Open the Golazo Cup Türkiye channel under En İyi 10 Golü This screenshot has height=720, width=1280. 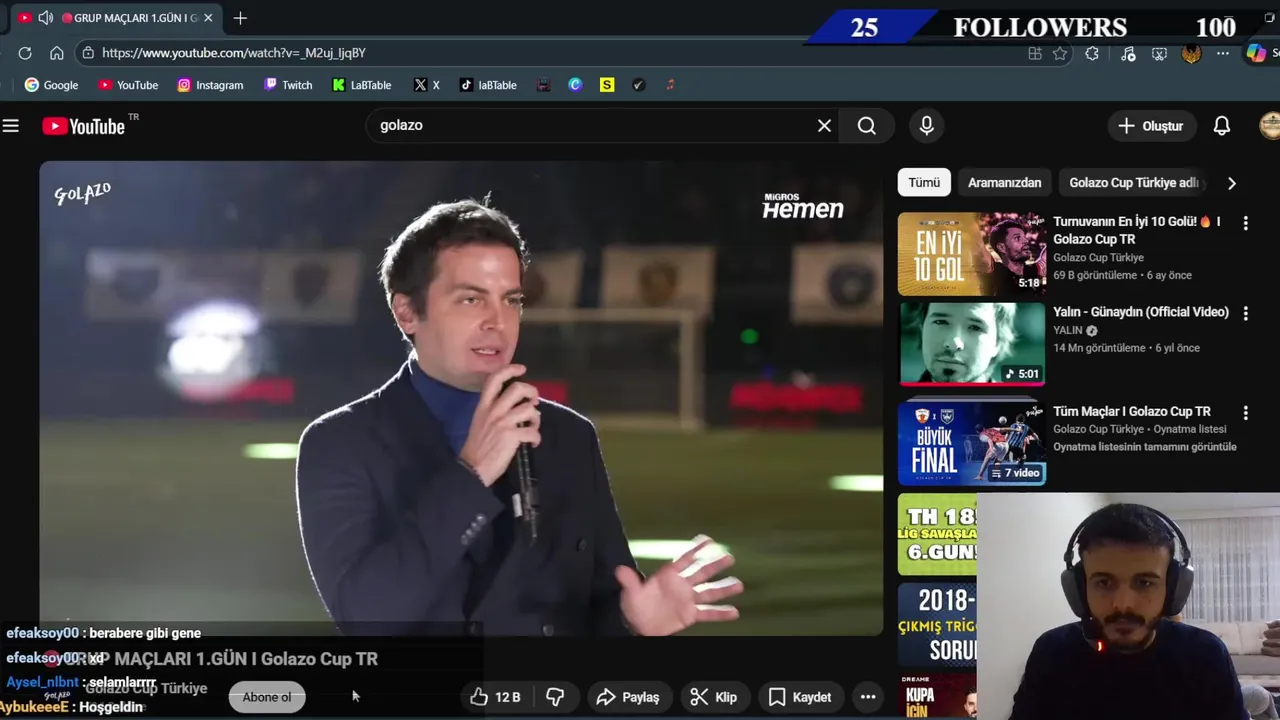tap(1098, 258)
